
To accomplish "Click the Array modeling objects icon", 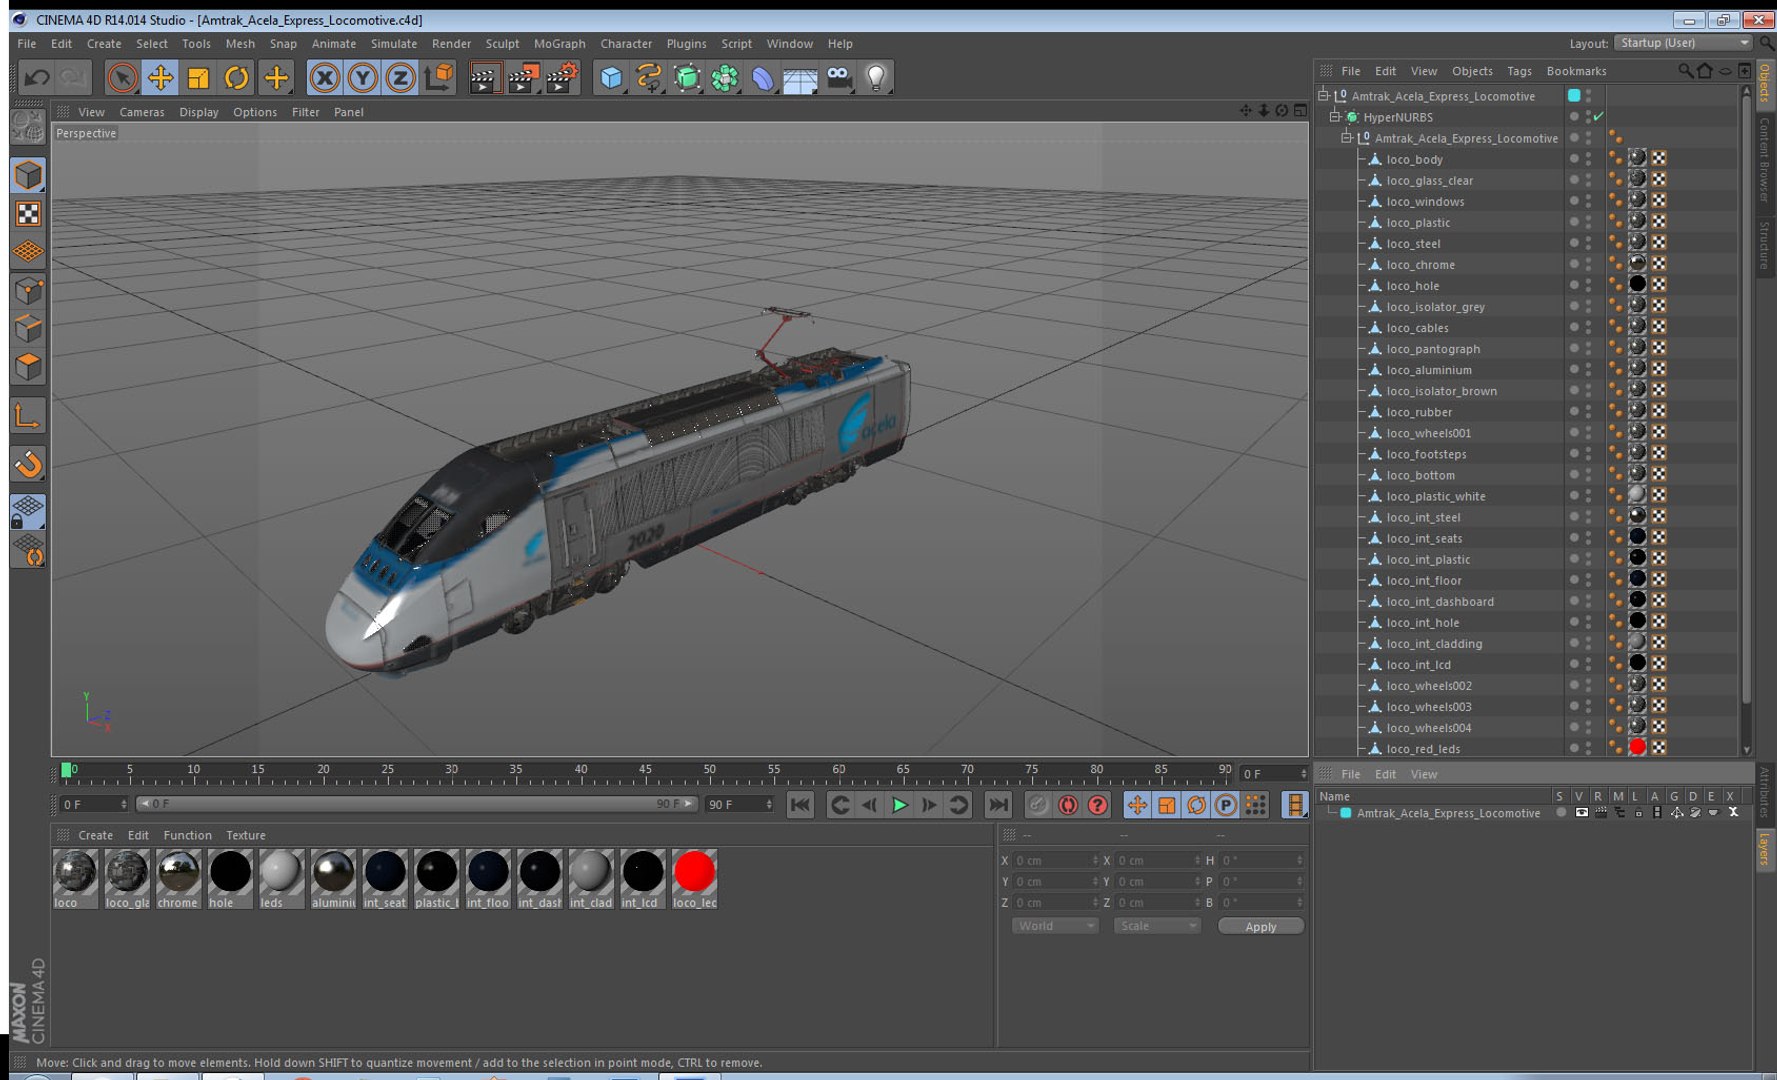I will pos(725,77).
